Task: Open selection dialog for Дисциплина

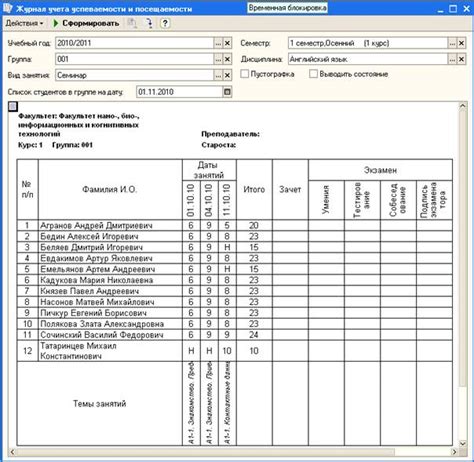Action: click(x=452, y=59)
